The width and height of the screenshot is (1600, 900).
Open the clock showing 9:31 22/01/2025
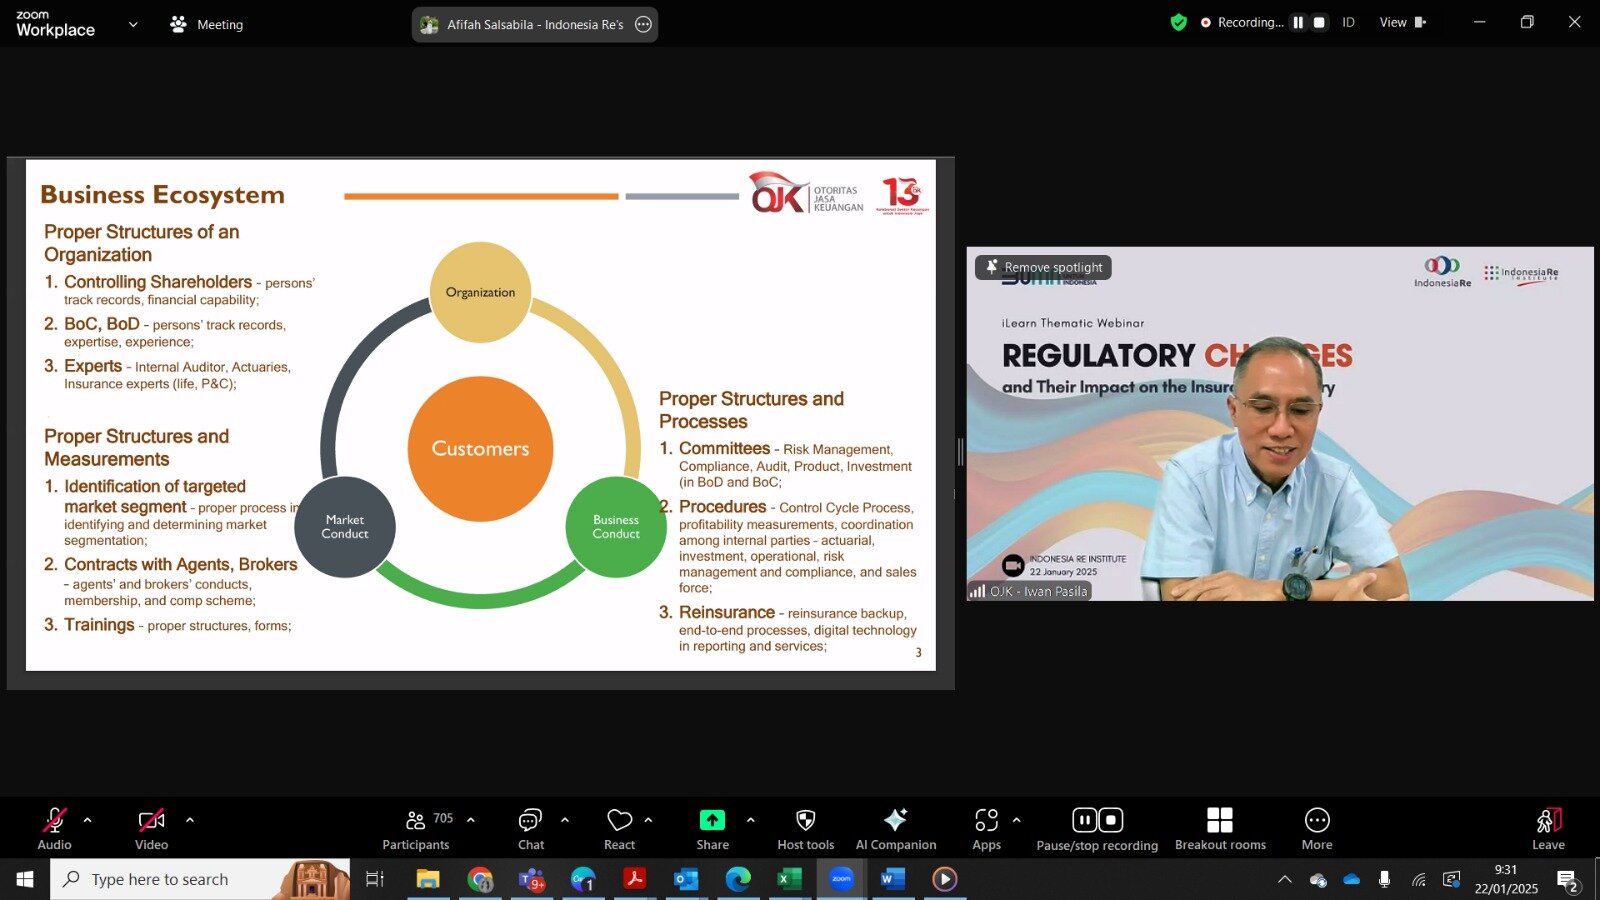[x=1506, y=879]
